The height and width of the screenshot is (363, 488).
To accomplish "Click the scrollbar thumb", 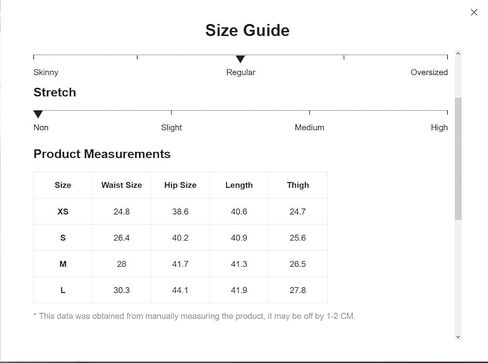I will (x=458, y=158).
